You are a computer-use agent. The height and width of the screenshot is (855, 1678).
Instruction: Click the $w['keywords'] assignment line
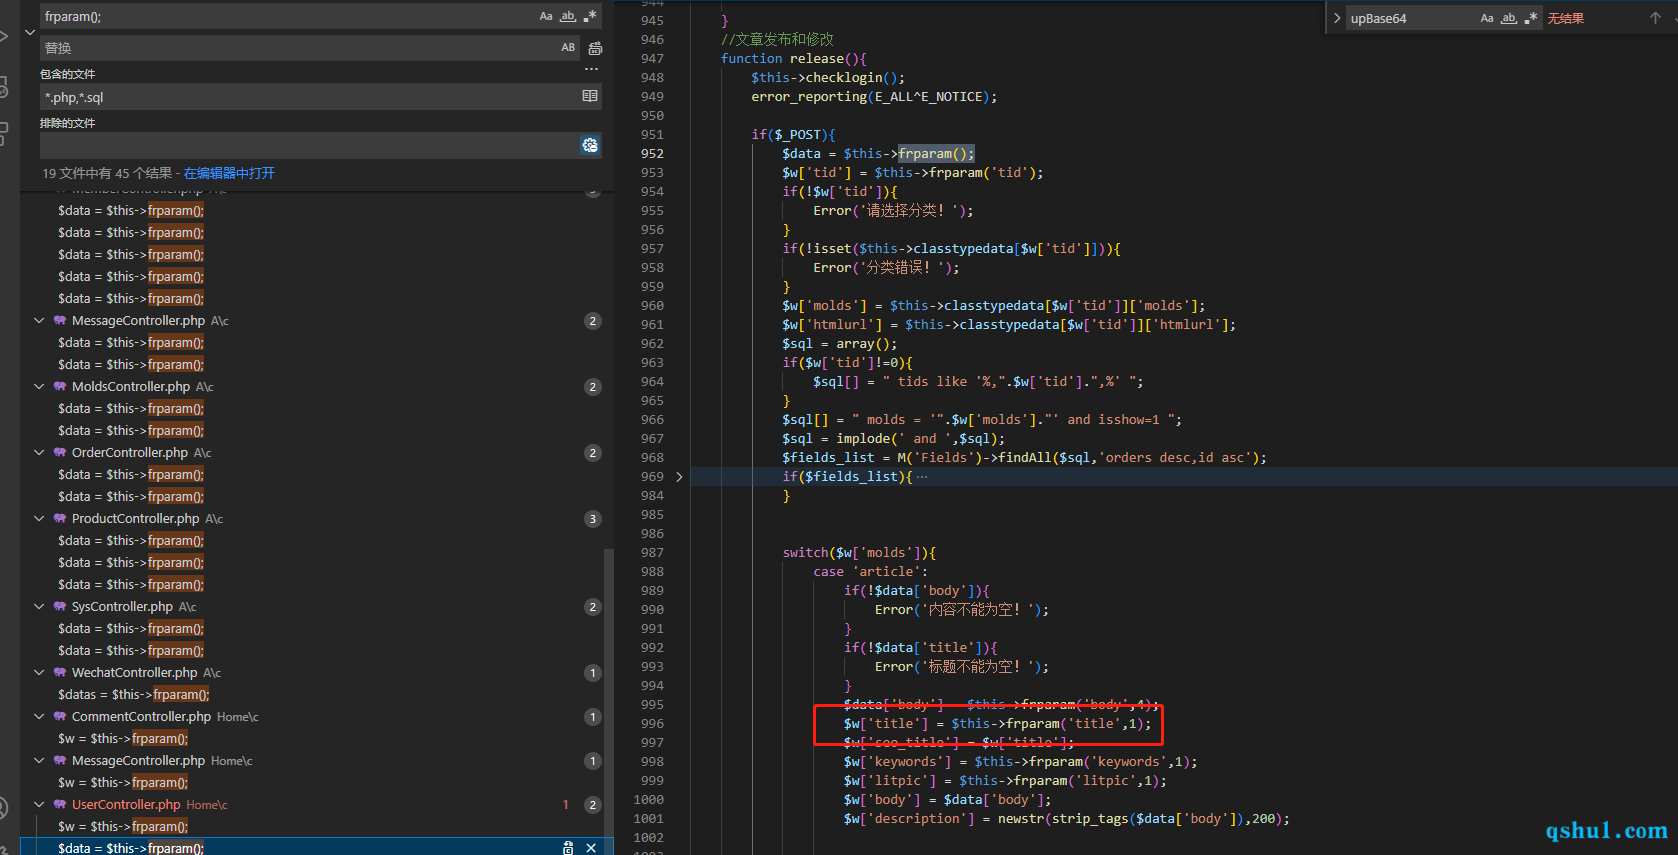pos(1020,762)
